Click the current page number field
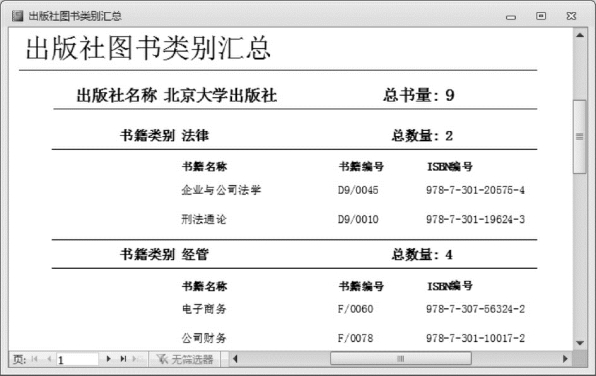596x376 pixels. [78, 360]
